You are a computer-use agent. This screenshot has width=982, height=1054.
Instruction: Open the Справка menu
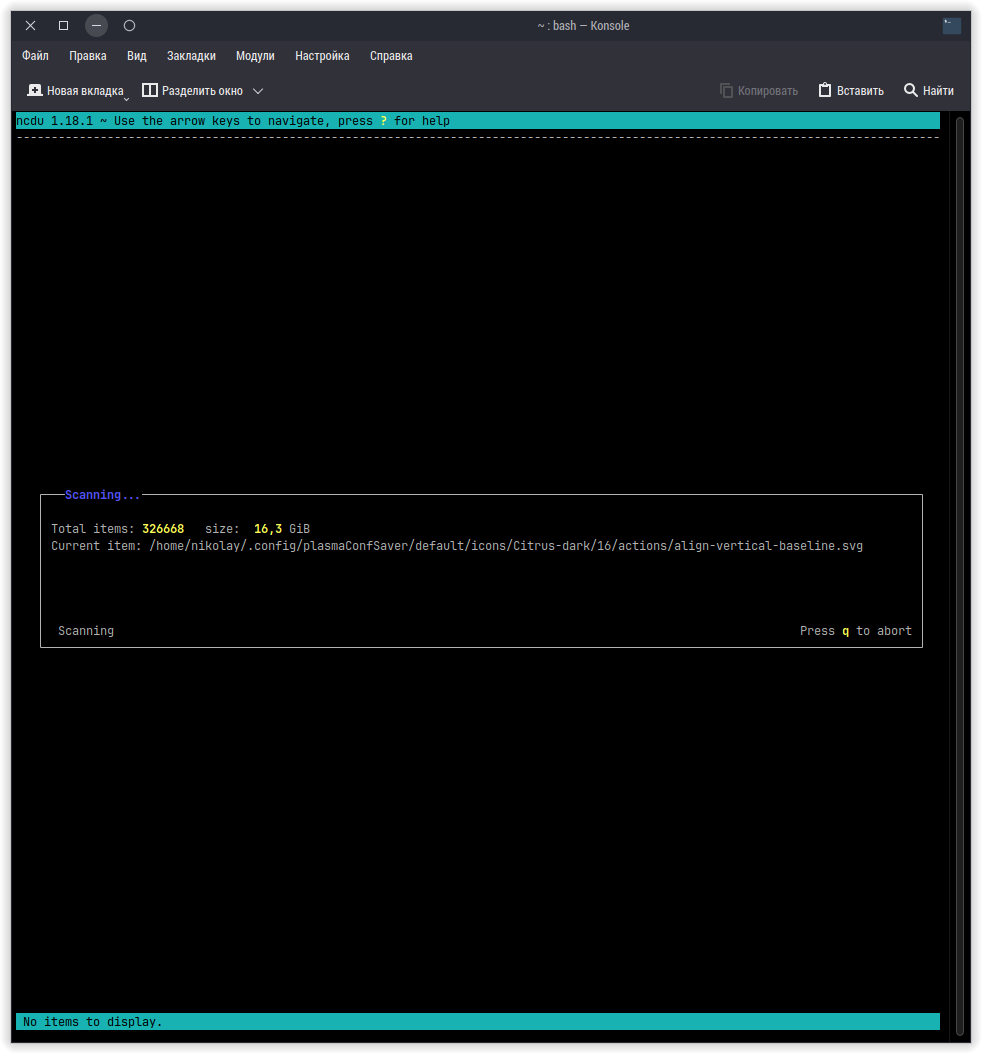point(391,56)
